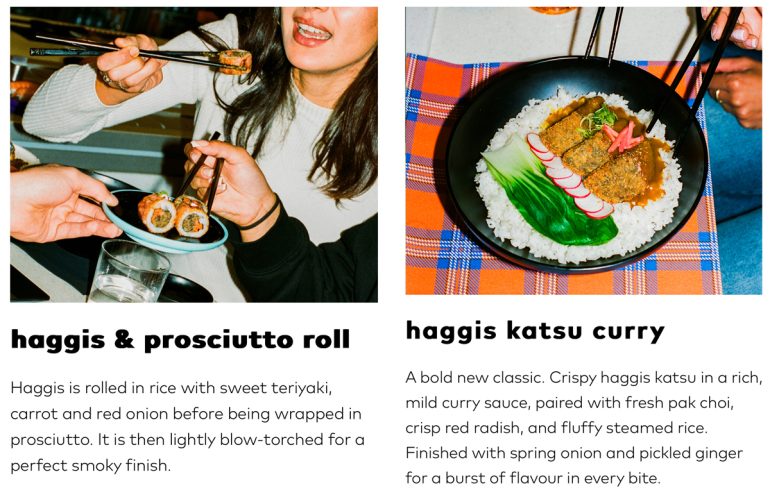Image resolution: width=770 pixels, height=488 pixels.
Task: Click the 'haggis katsu curry' heading
Action: coord(535,331)
